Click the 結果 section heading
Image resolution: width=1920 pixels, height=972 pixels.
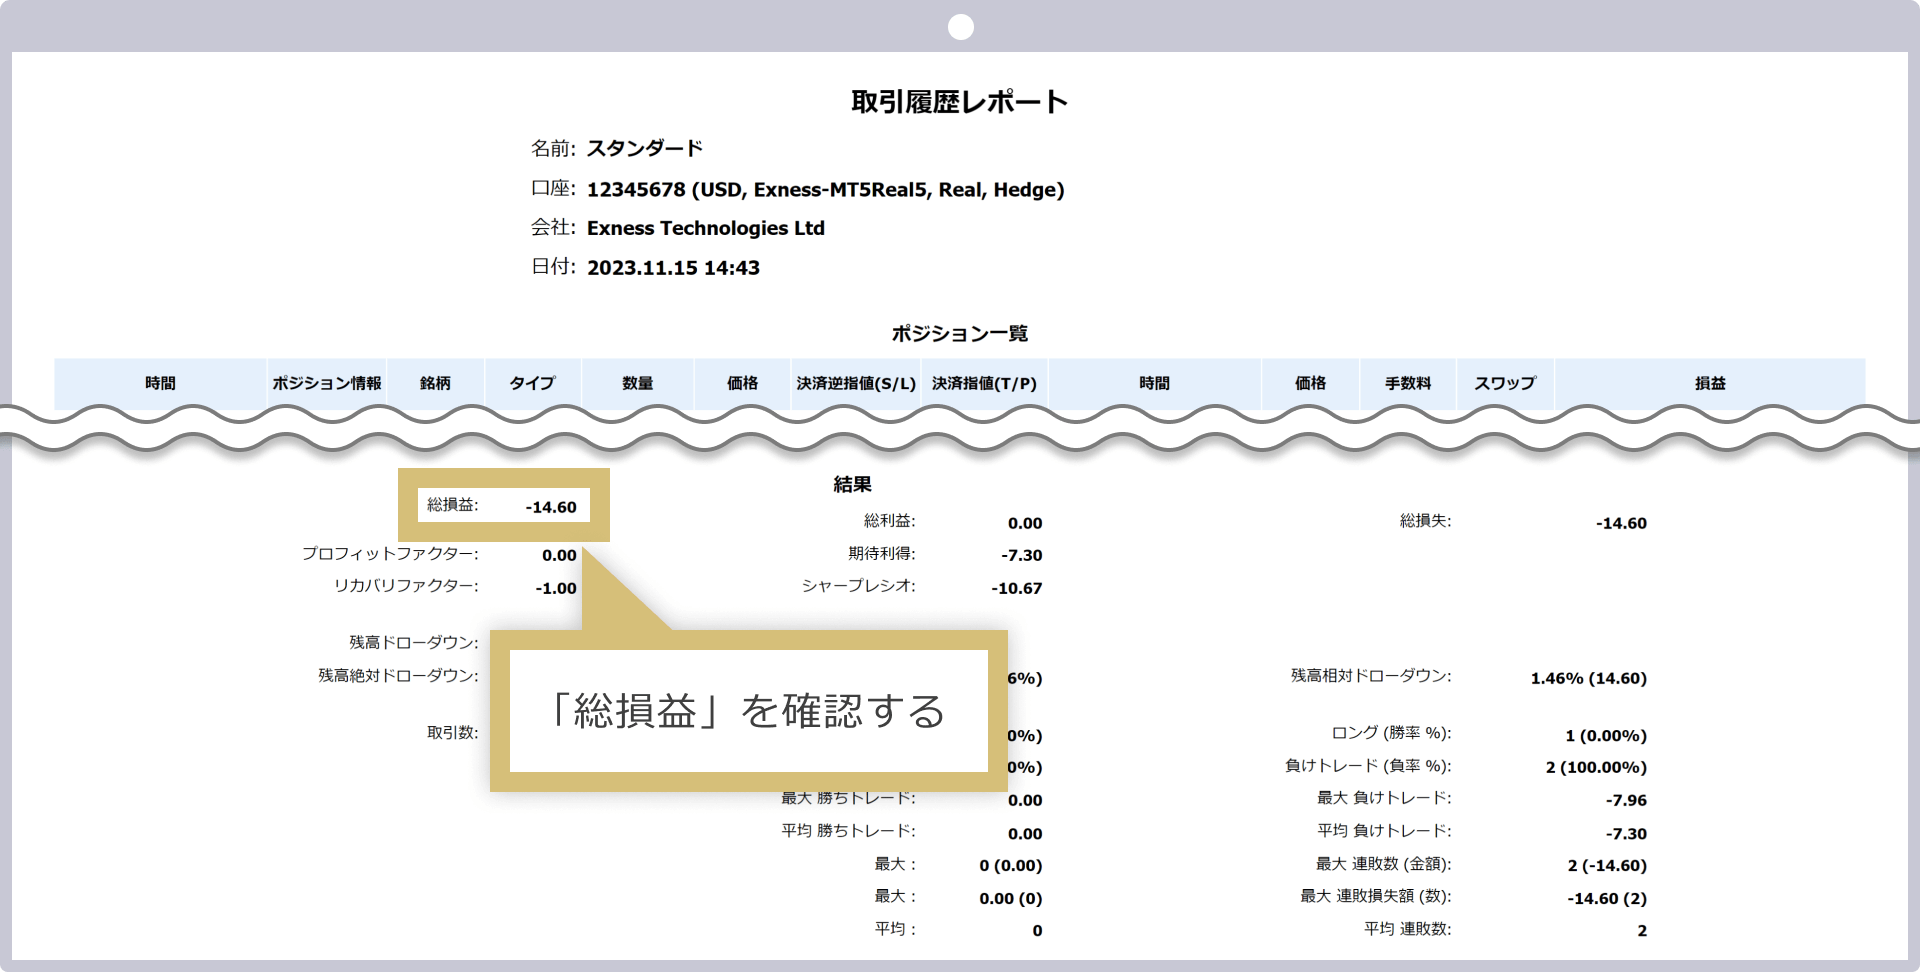852,485
